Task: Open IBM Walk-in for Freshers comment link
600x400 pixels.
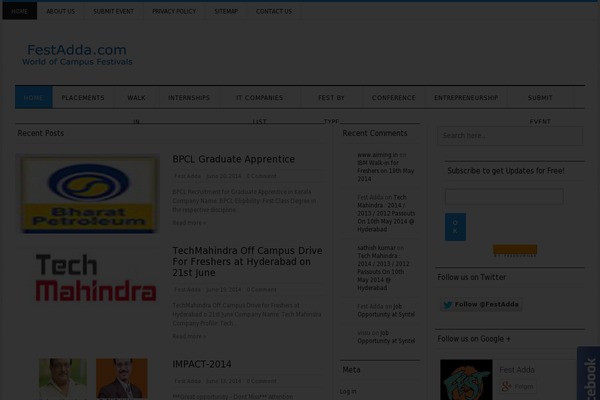Action: tap(386, 171)
